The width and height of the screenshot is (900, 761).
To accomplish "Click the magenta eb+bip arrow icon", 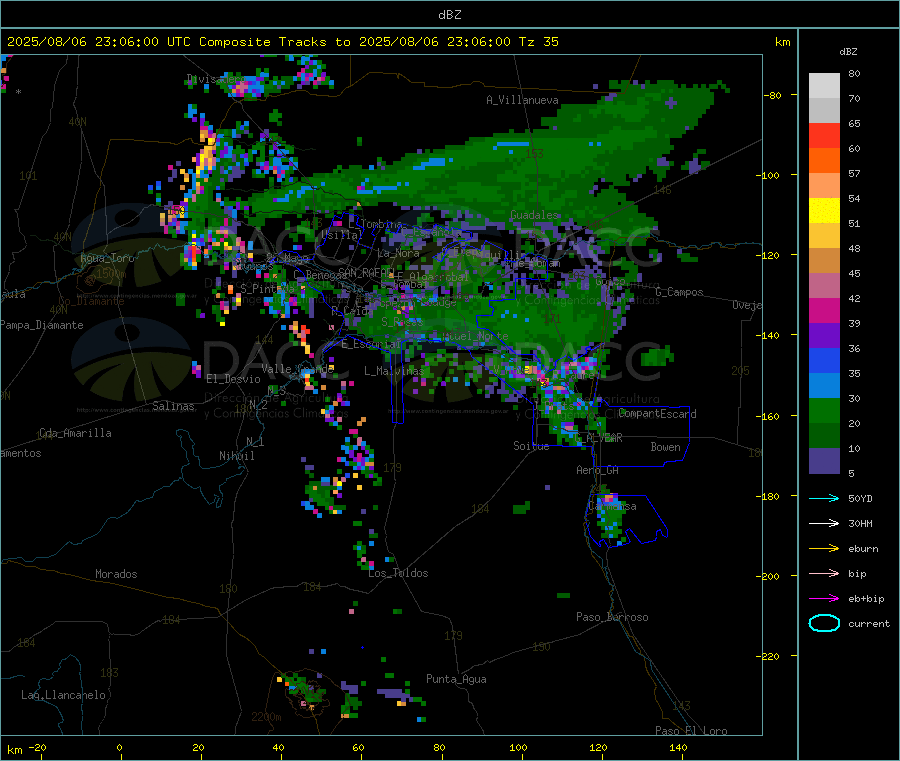I will point(824,599).
